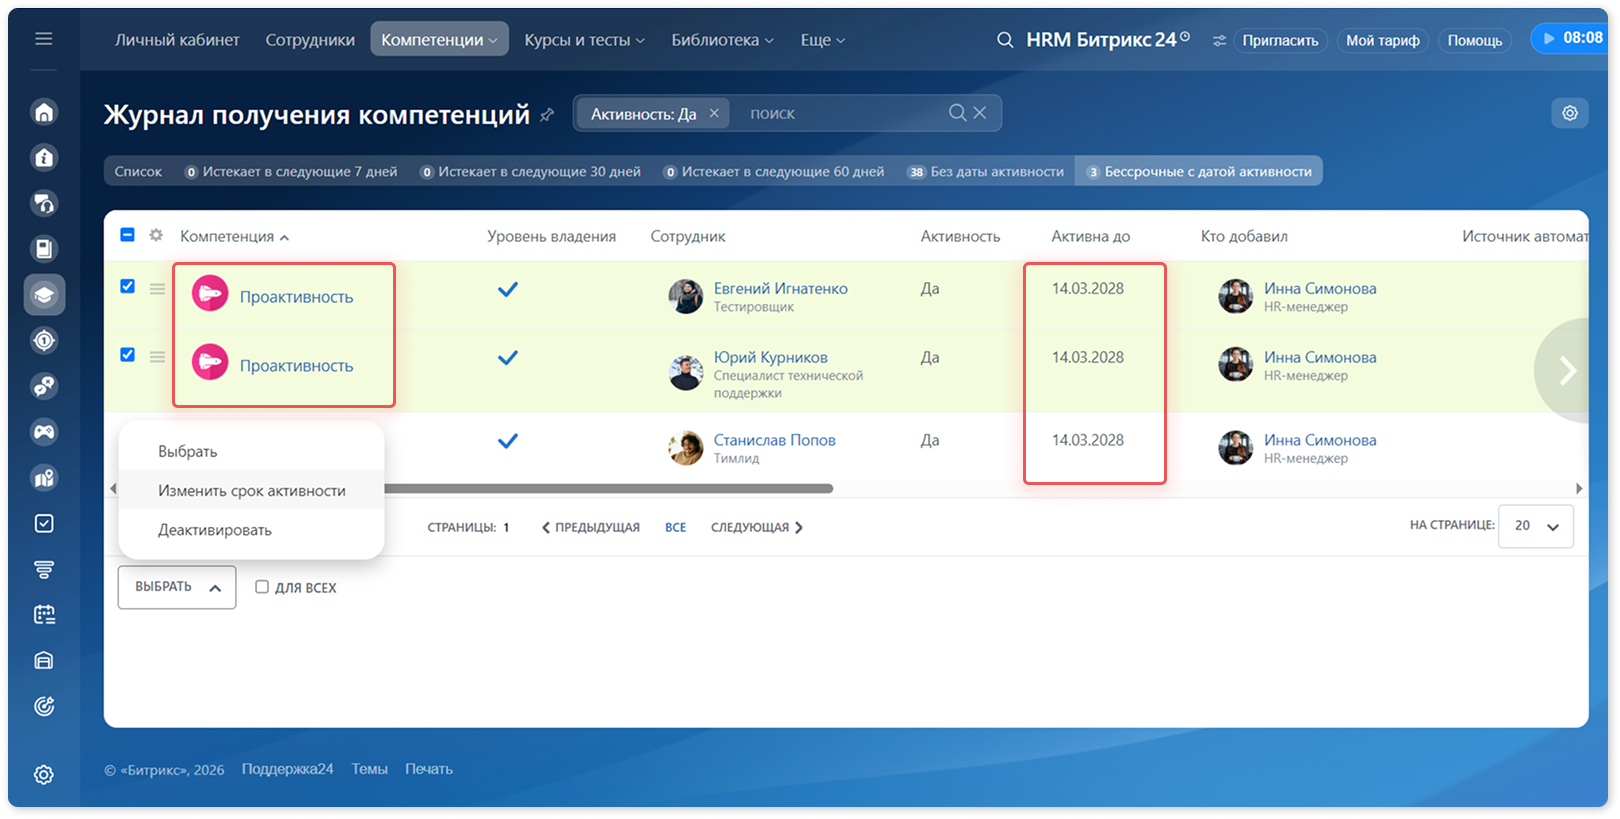
Task: Switch to Без даты активности tab
Action: pyautogui.click(x=986, y=171)
